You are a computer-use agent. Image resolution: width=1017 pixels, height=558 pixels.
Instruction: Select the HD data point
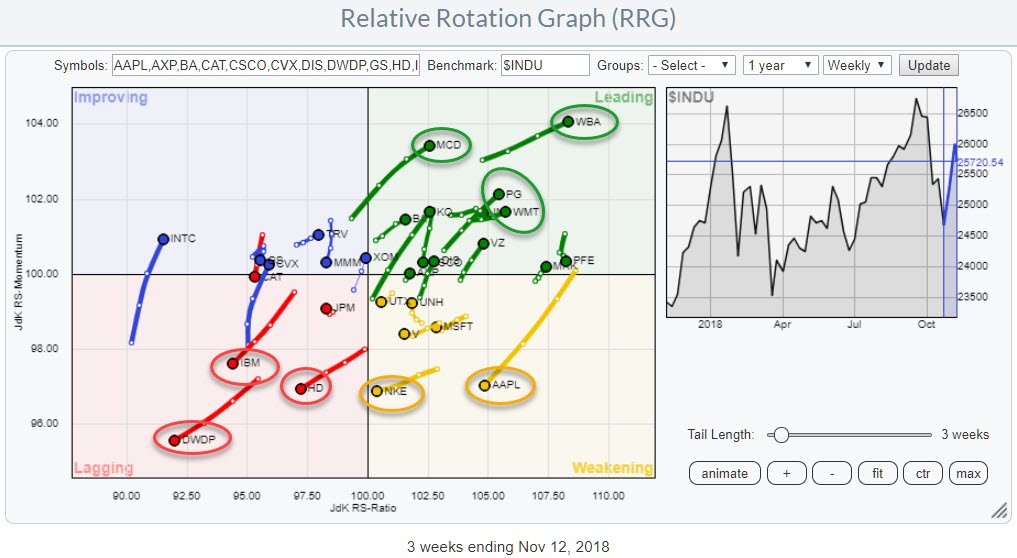tap(300, 389)
